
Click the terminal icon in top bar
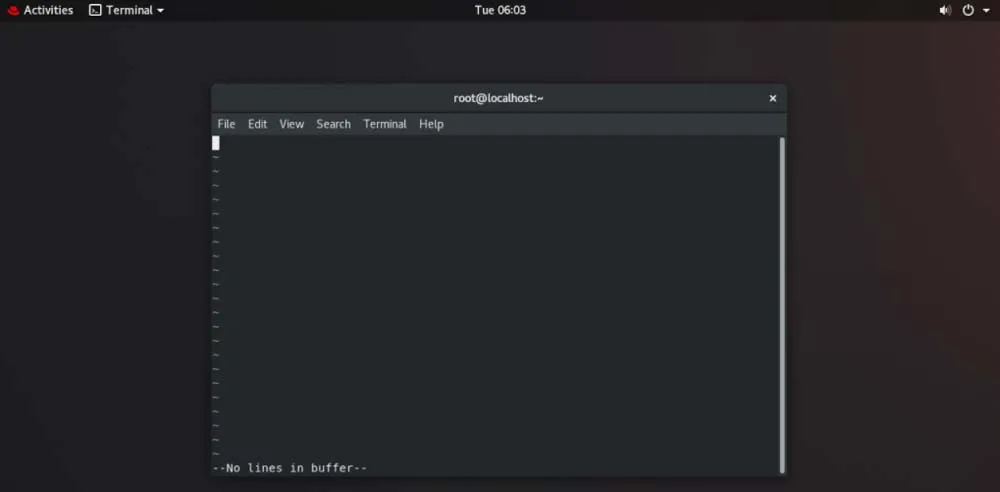pyautogui.click(x=95, y=10)
